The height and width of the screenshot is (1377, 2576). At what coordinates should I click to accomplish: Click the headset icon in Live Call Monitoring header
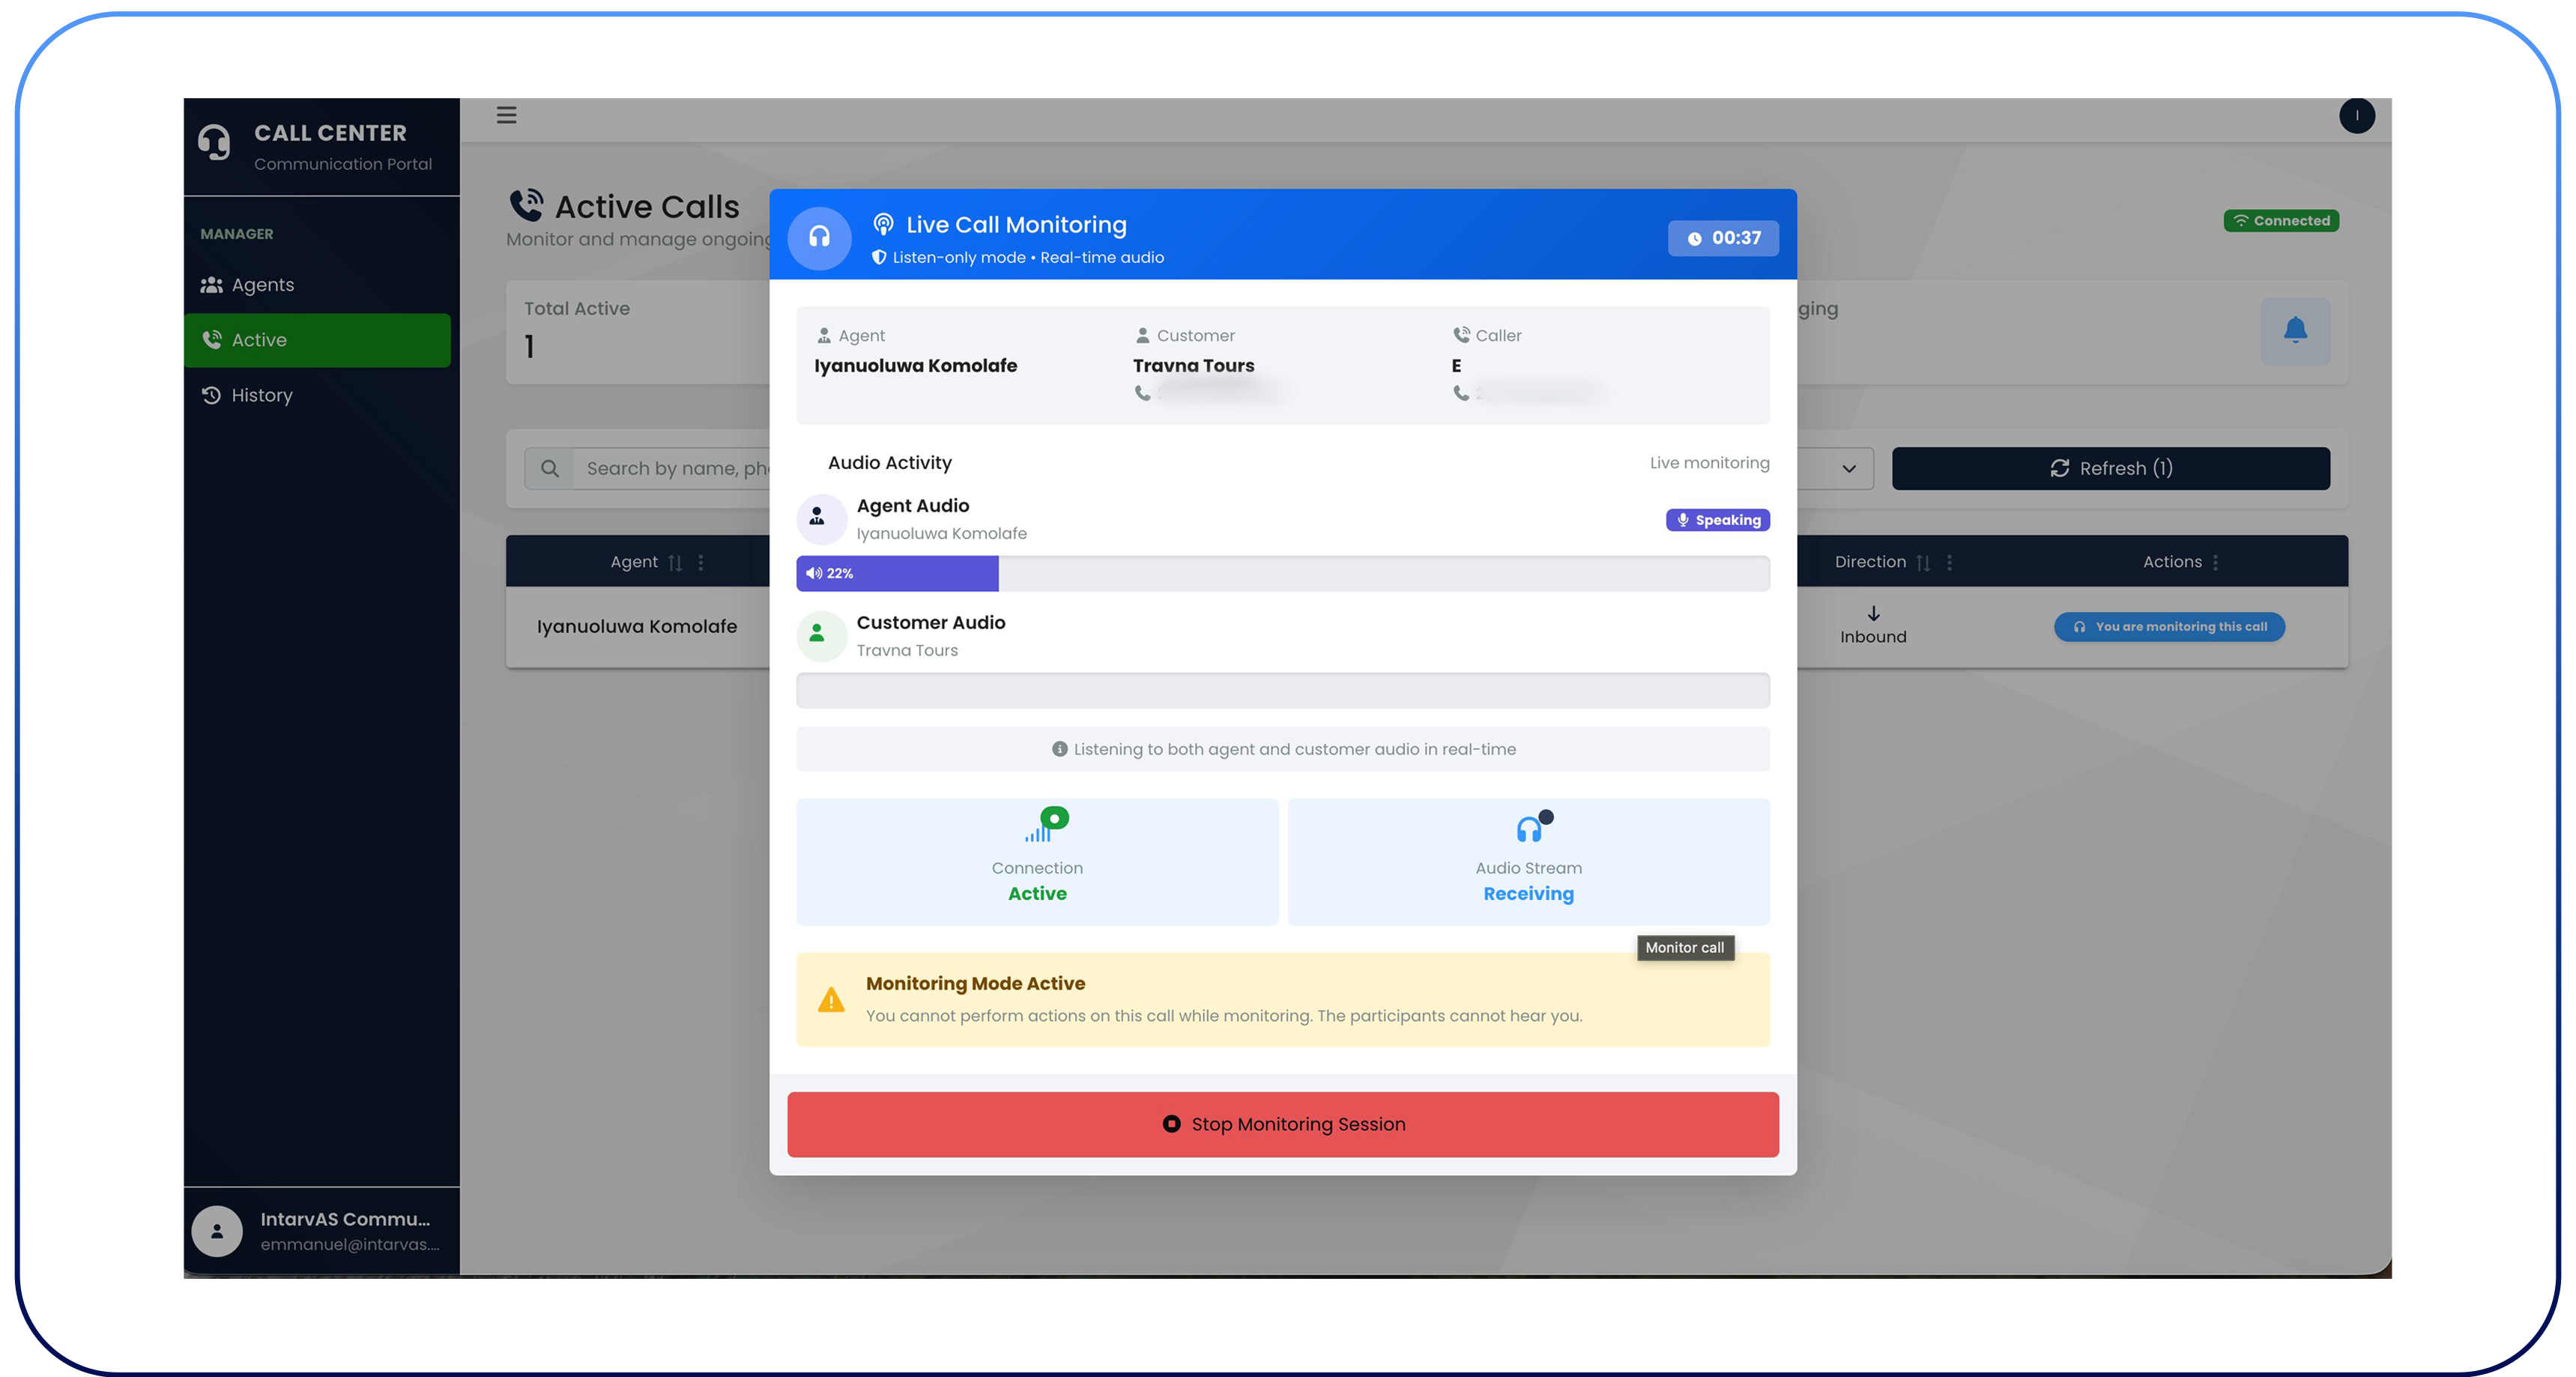[x=819, y=238]
